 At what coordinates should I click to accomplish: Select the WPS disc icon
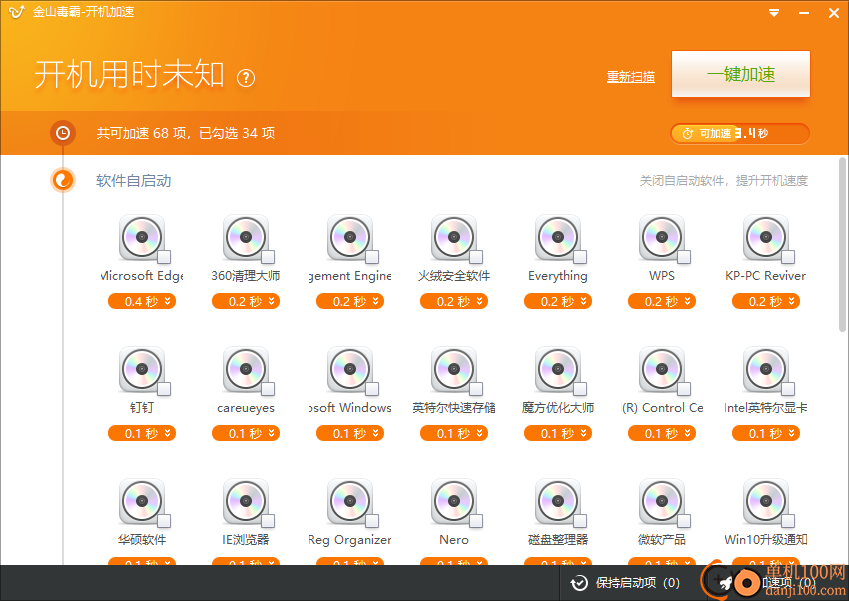662,237
